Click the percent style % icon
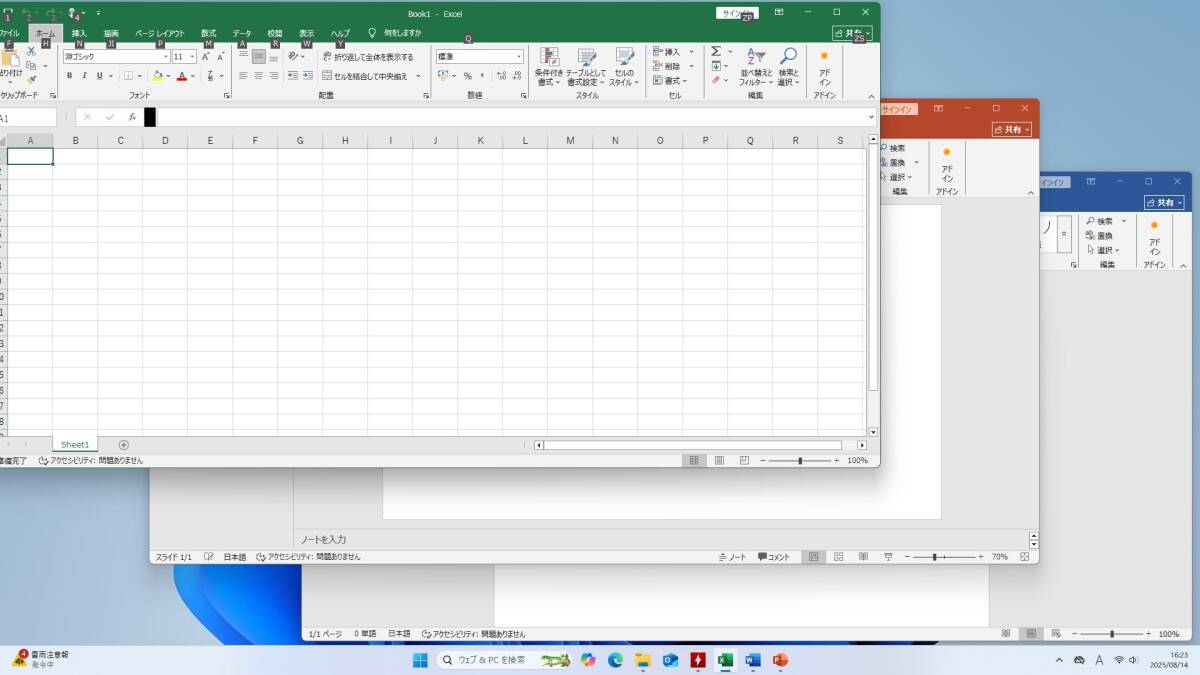 click(x=467, y=76)
